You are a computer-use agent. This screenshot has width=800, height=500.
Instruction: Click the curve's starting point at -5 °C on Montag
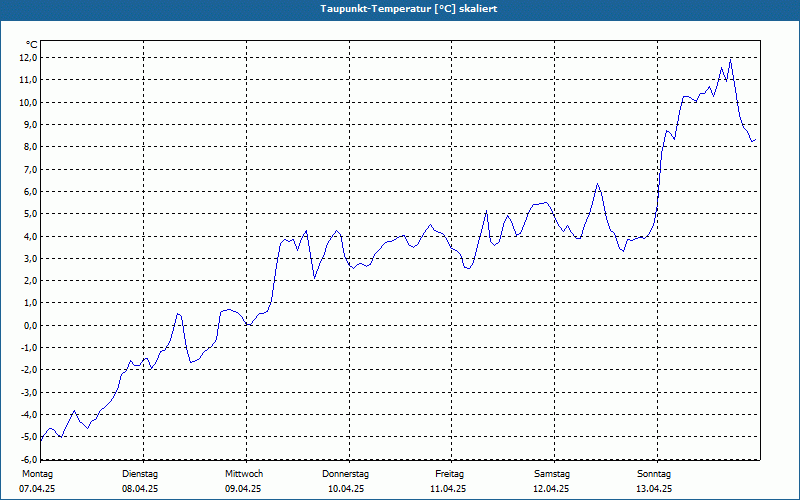tap(41, 439)
